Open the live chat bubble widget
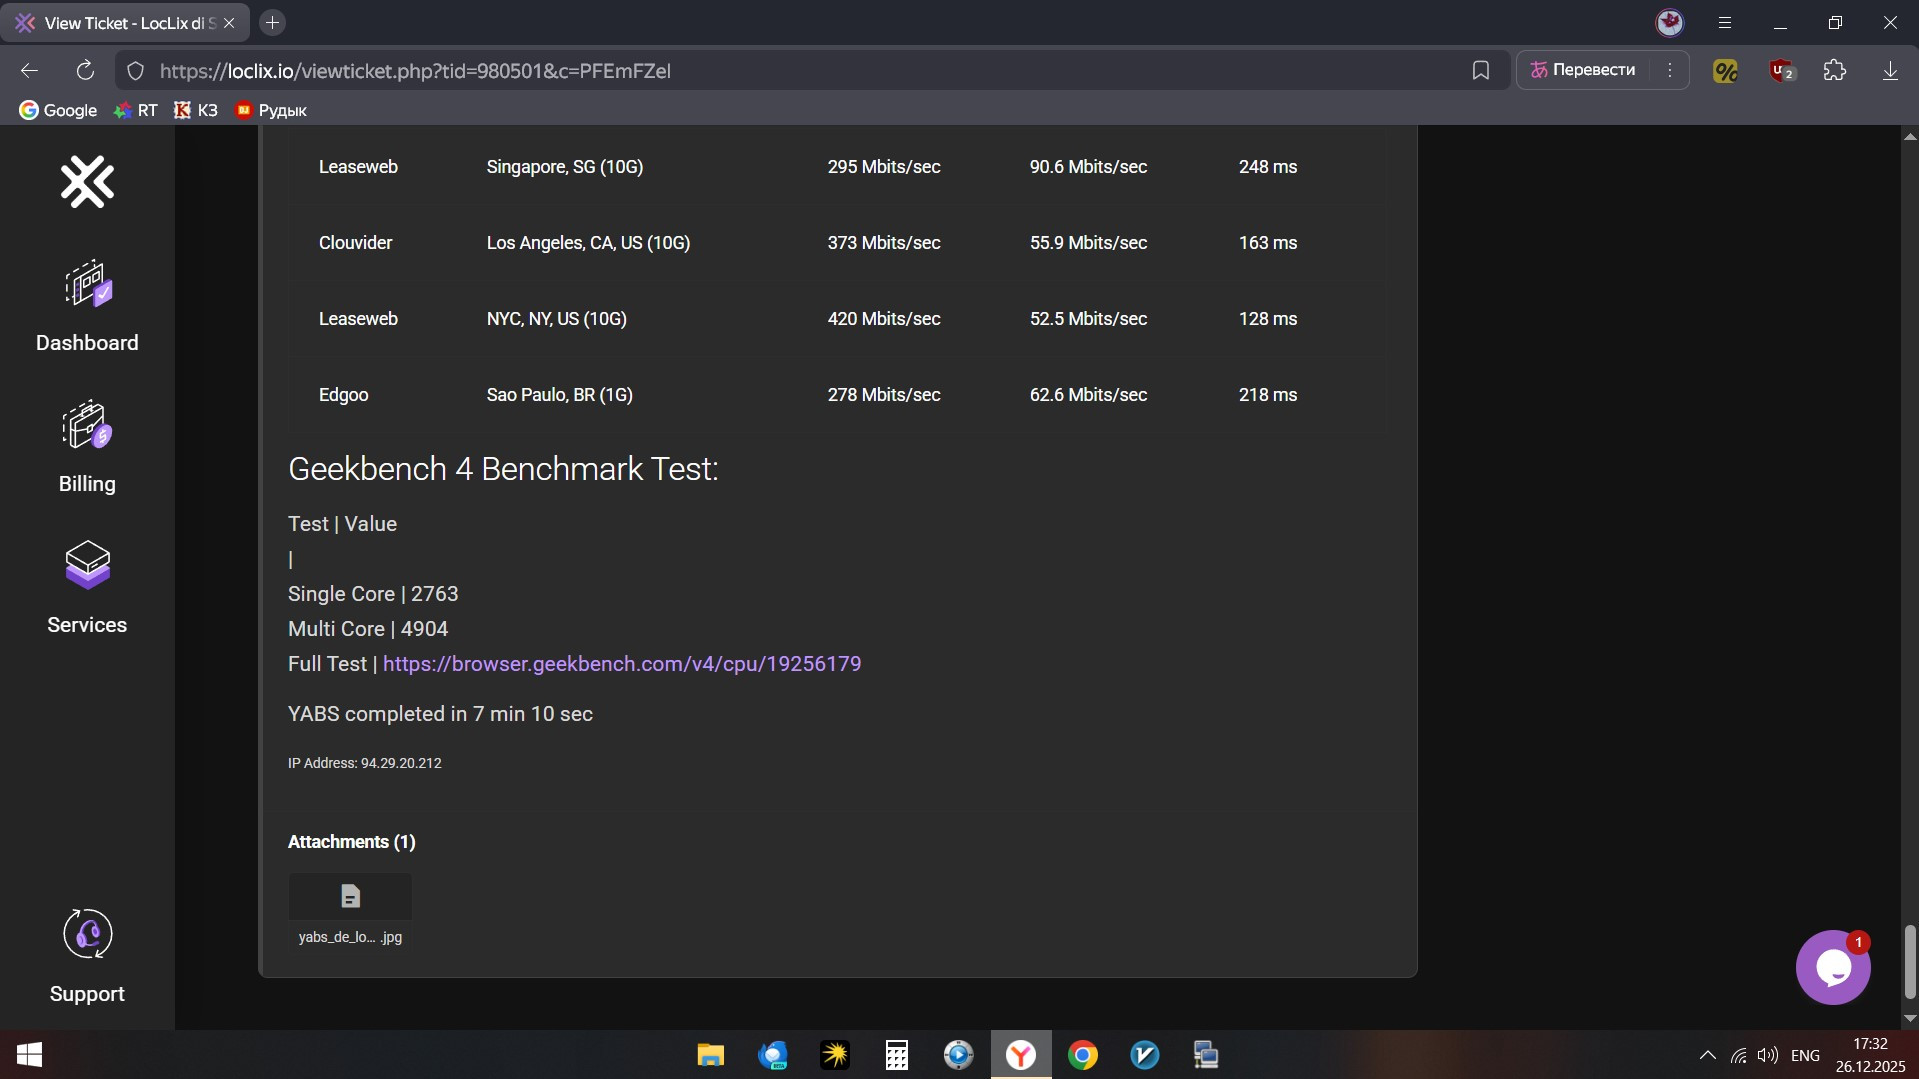Viewport: 1919px width, 1079px height. [x=1833, y=967]
